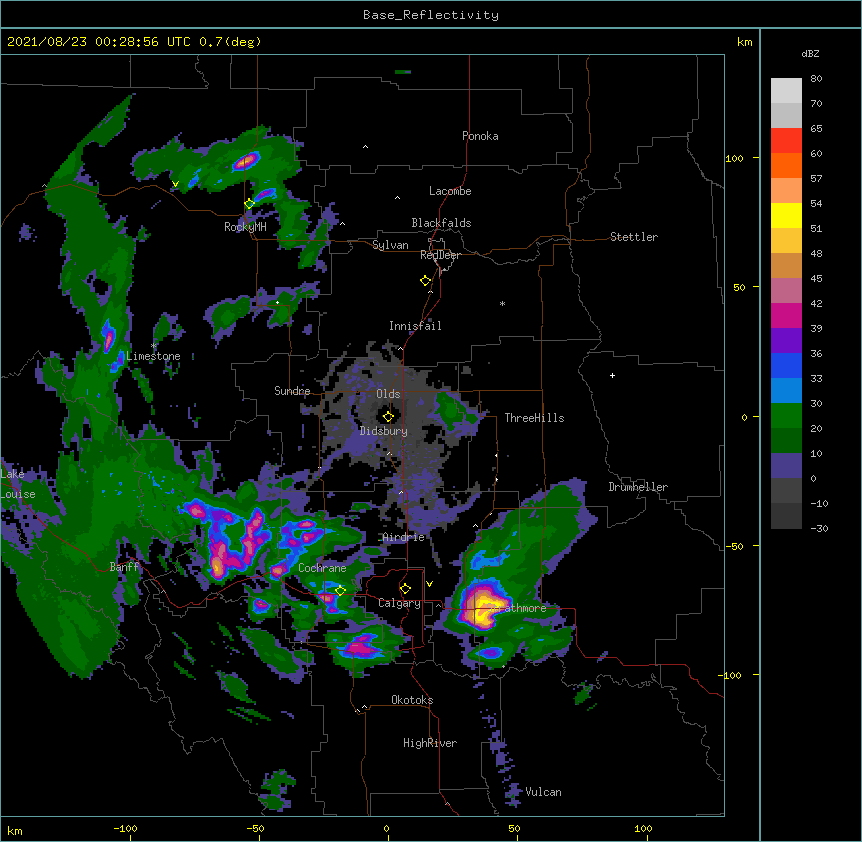This screenshot has height=842, width=862.
Task: Select the 2021/08/23 00:28:56 UTC timestamp
Action: (99, 42)
